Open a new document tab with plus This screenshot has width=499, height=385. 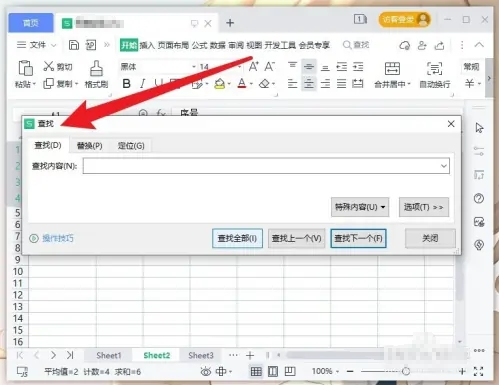[230, 23]
